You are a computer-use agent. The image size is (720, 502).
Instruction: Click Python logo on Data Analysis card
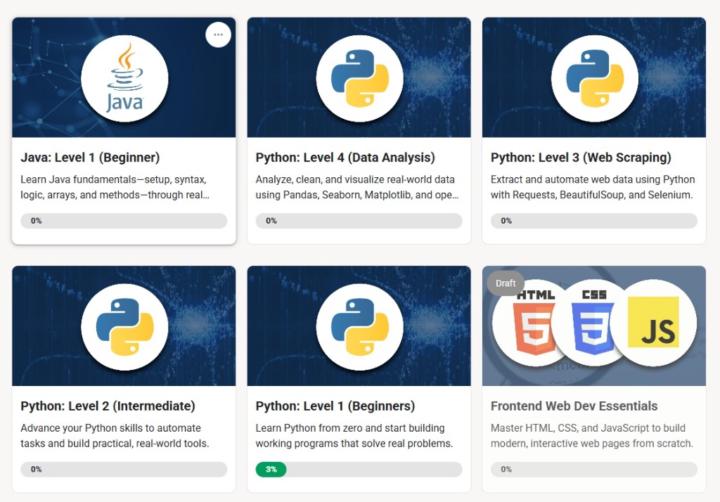[x=359, y=78]
